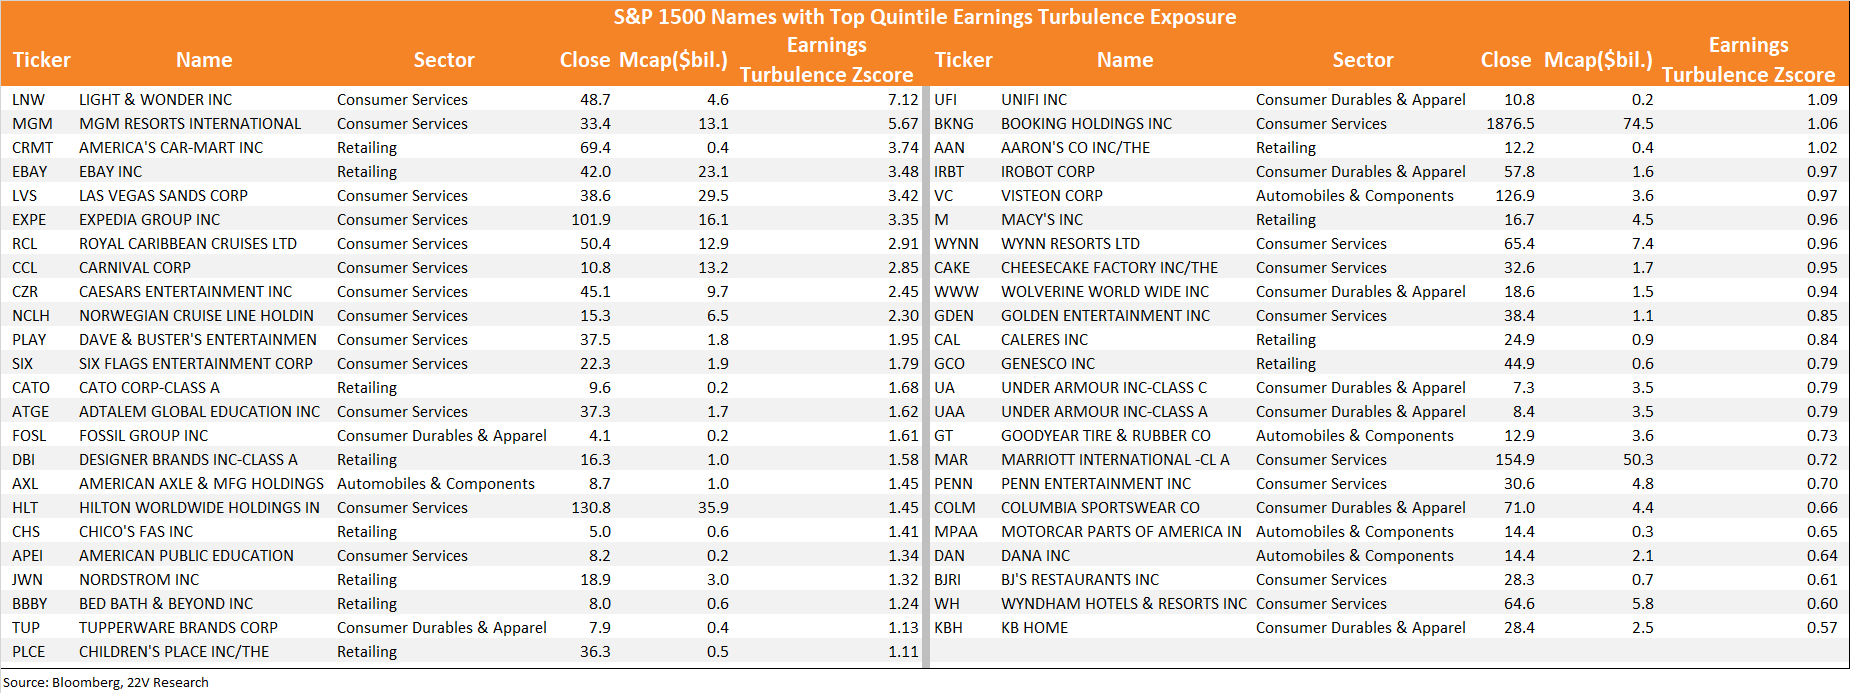Click the MGM RESORTS INTERNATIONAL name cell
This screenshot has height=693, width=1850.
point(190,124)
